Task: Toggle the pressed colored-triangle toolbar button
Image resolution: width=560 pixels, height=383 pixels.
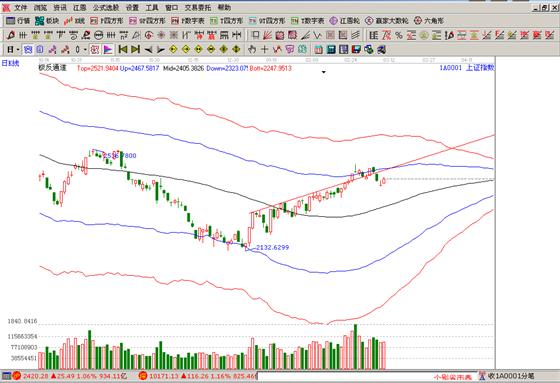Action: [108, 49]
